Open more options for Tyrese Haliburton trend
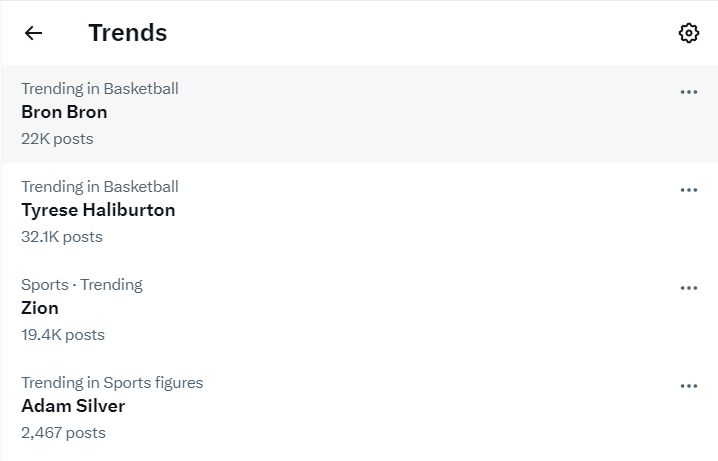The image size is (718, 461). pos(688,190)
